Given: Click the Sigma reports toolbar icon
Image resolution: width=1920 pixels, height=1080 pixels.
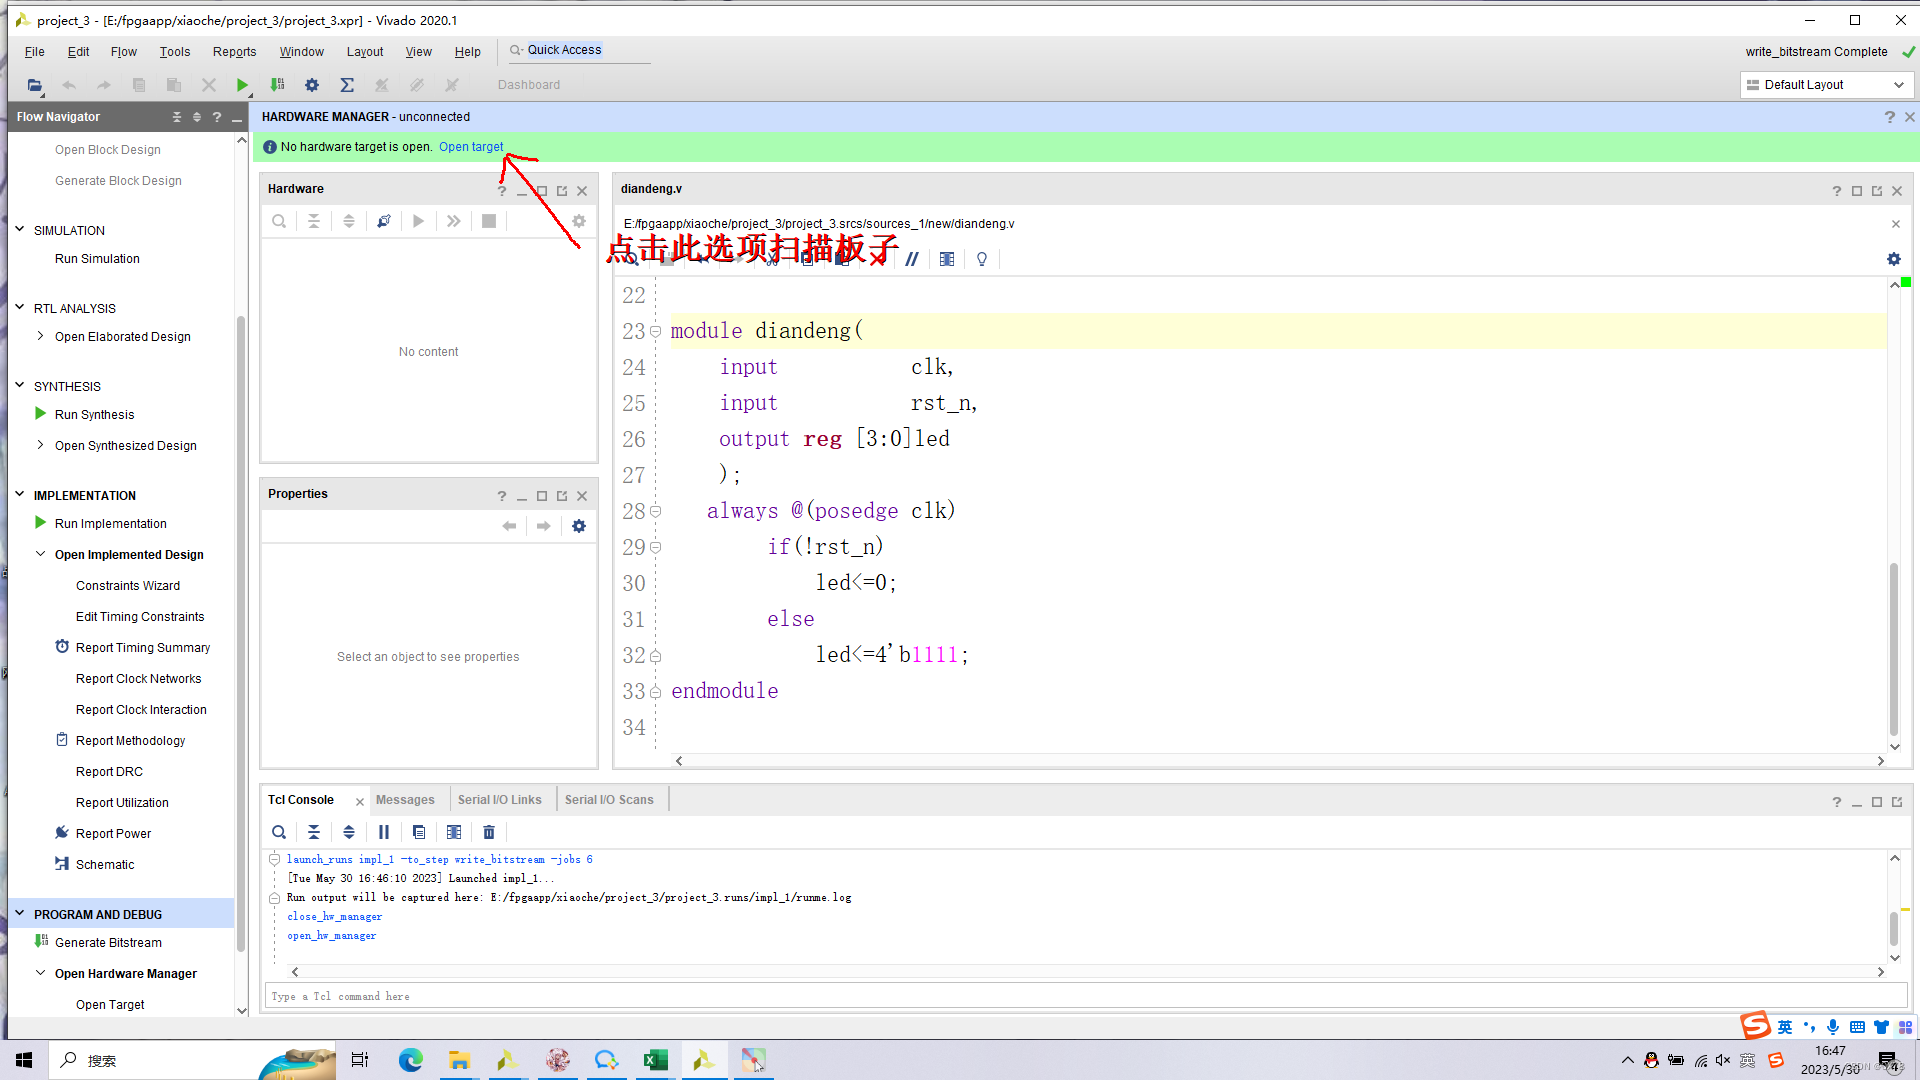Looking at the screenshot, I should [347, 85].
